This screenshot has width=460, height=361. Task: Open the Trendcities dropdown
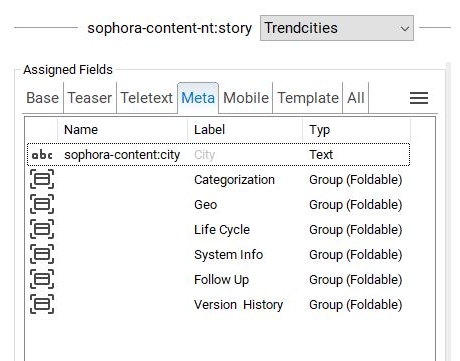[x=337, y=28]
